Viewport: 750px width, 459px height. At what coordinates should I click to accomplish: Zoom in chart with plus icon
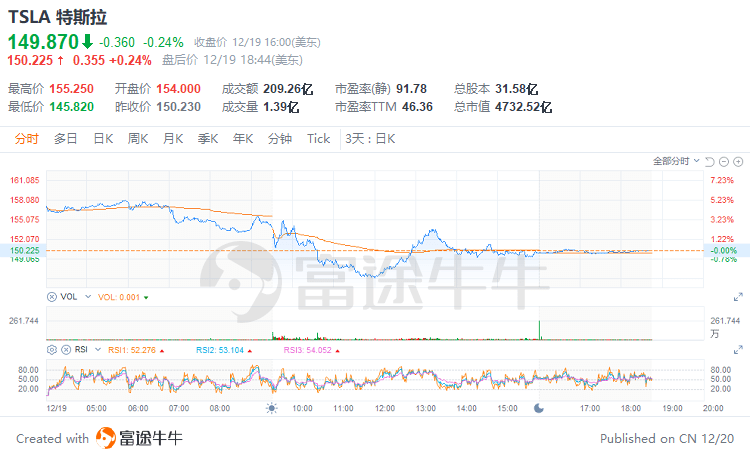tap(739, 162)
